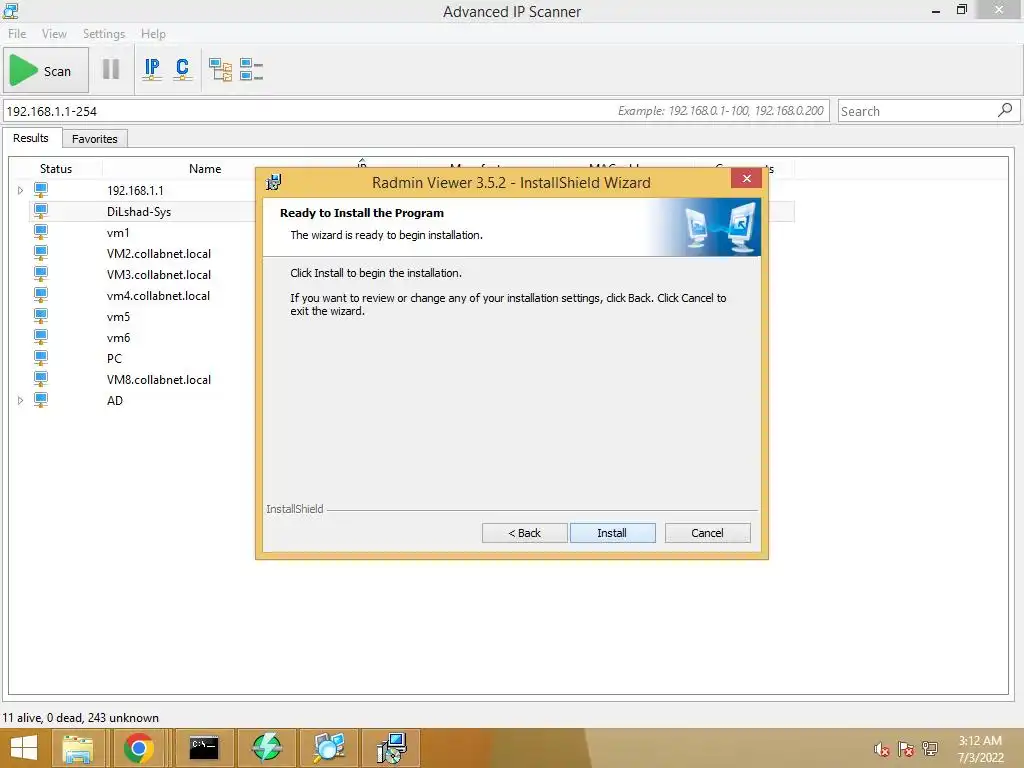The height and width of the screenshot is (768, 1024).
Task: Select the vm4.collabnet.local entry
Action: coord(158,295)
